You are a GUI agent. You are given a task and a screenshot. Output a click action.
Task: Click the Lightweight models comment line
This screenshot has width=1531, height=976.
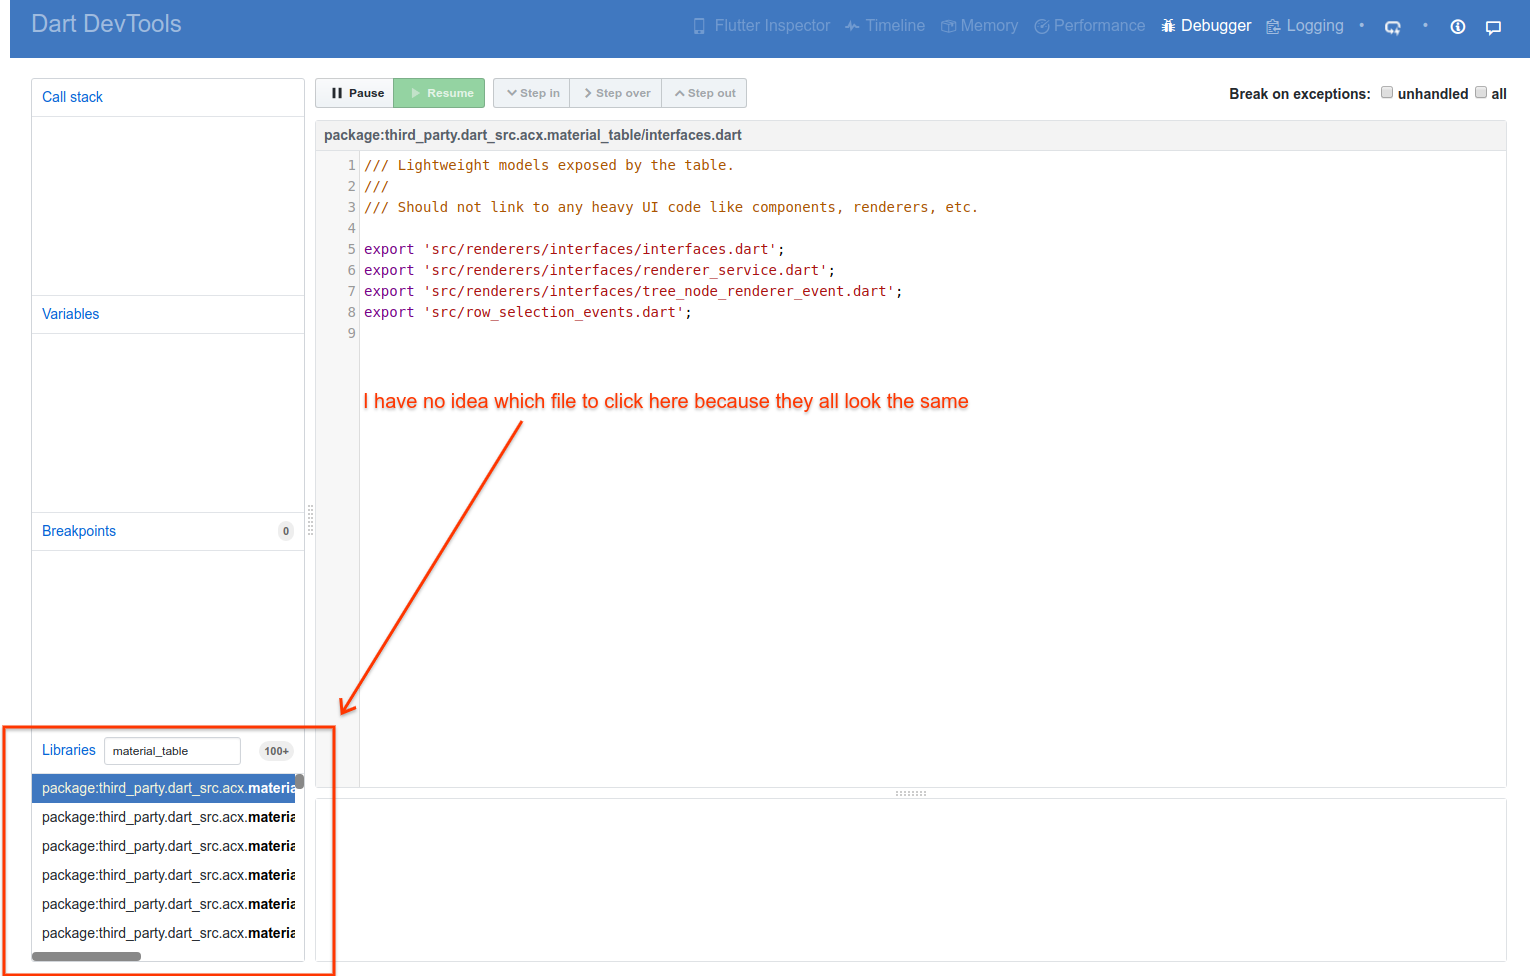(548, 165)
